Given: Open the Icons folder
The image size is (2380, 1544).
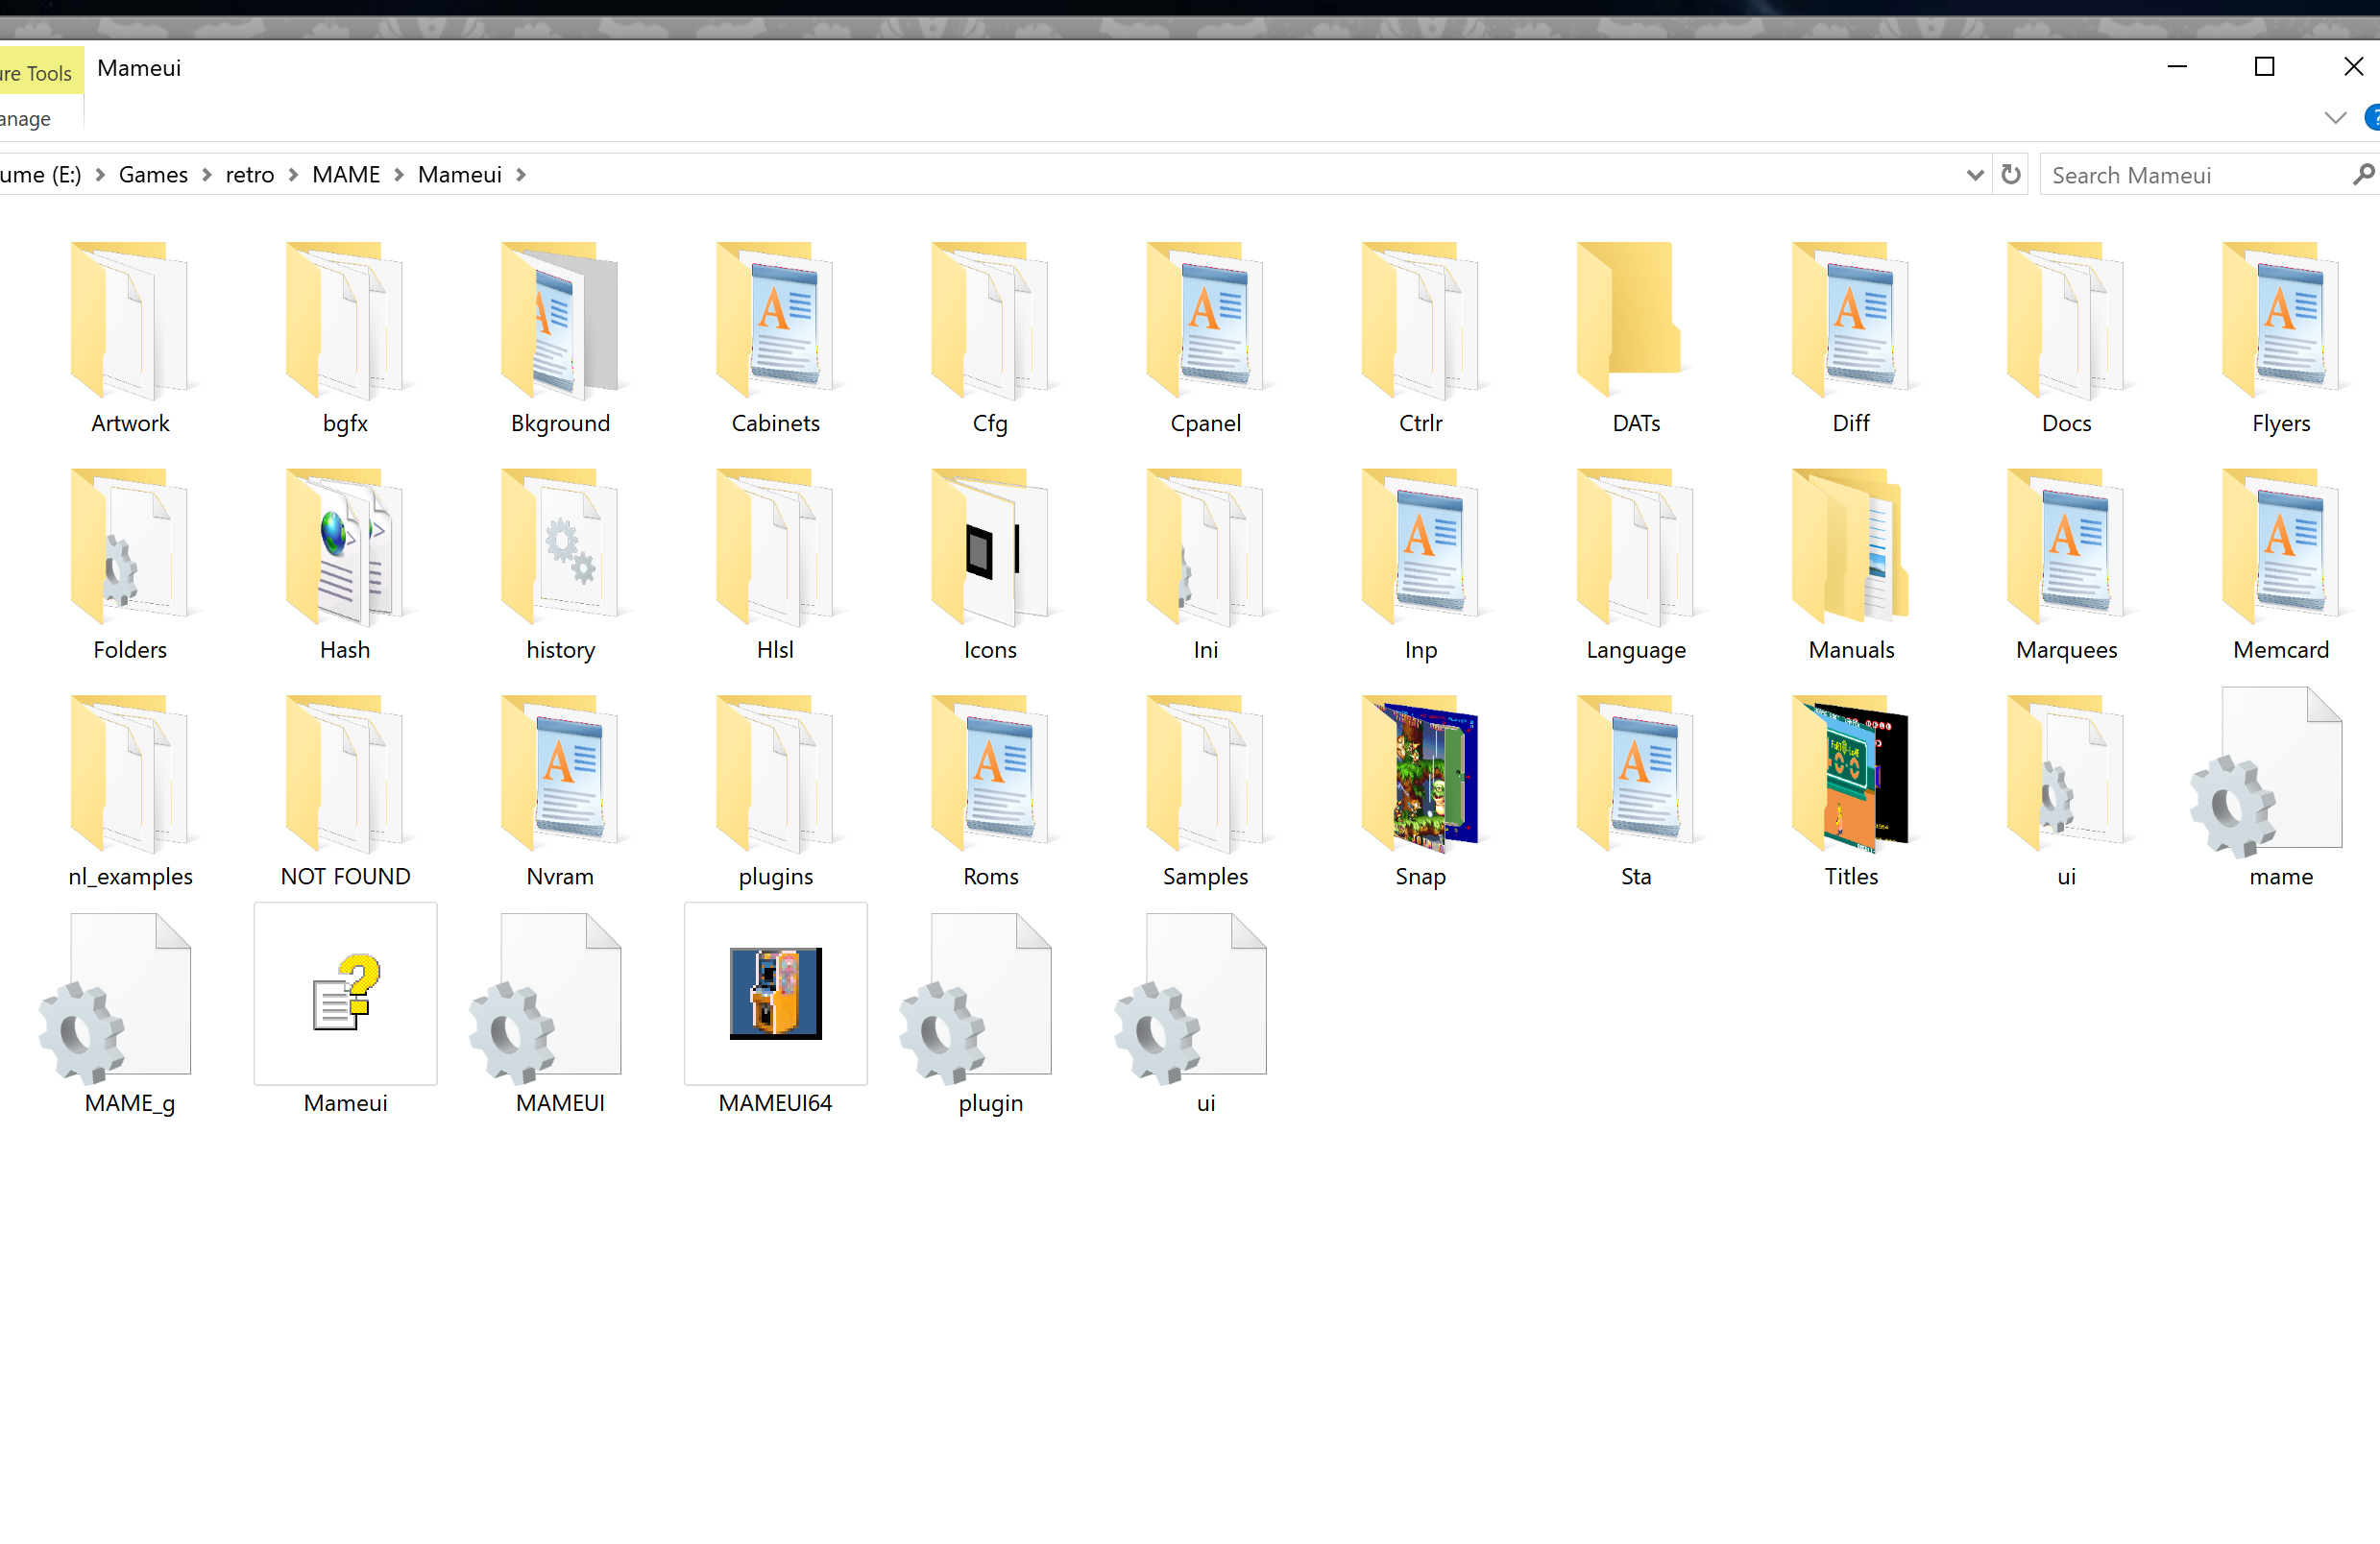Looking at the screenshot, I should [x=990, y=565].
